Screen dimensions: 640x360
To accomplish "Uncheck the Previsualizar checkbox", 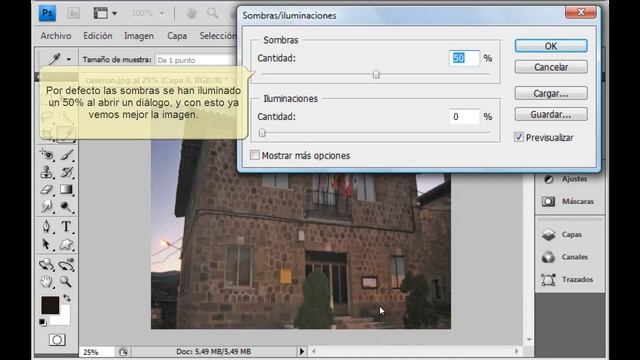I will coord(519,137).
